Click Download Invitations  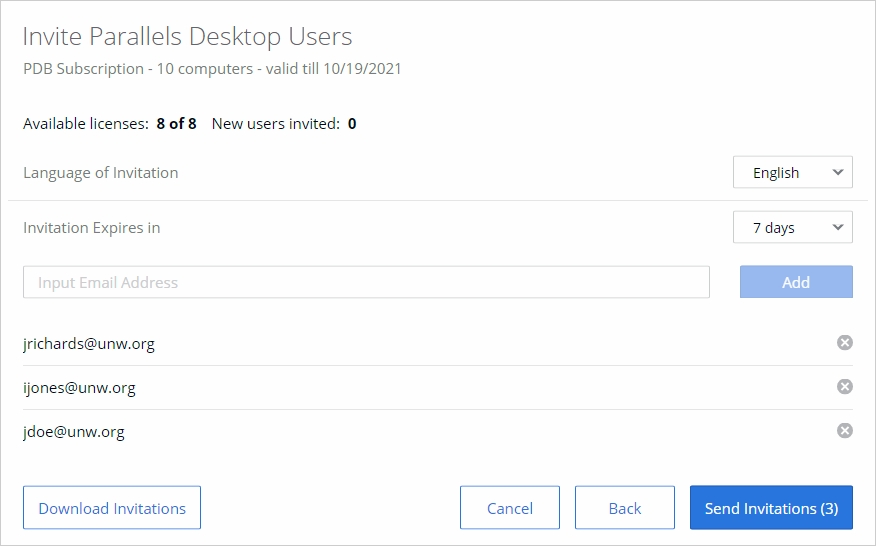coord(112,508)
